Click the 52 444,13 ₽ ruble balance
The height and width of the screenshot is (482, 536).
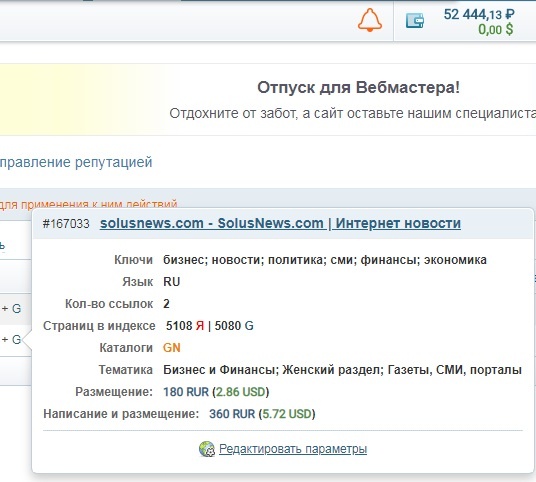pyautogui.click(x=479, y=14)
